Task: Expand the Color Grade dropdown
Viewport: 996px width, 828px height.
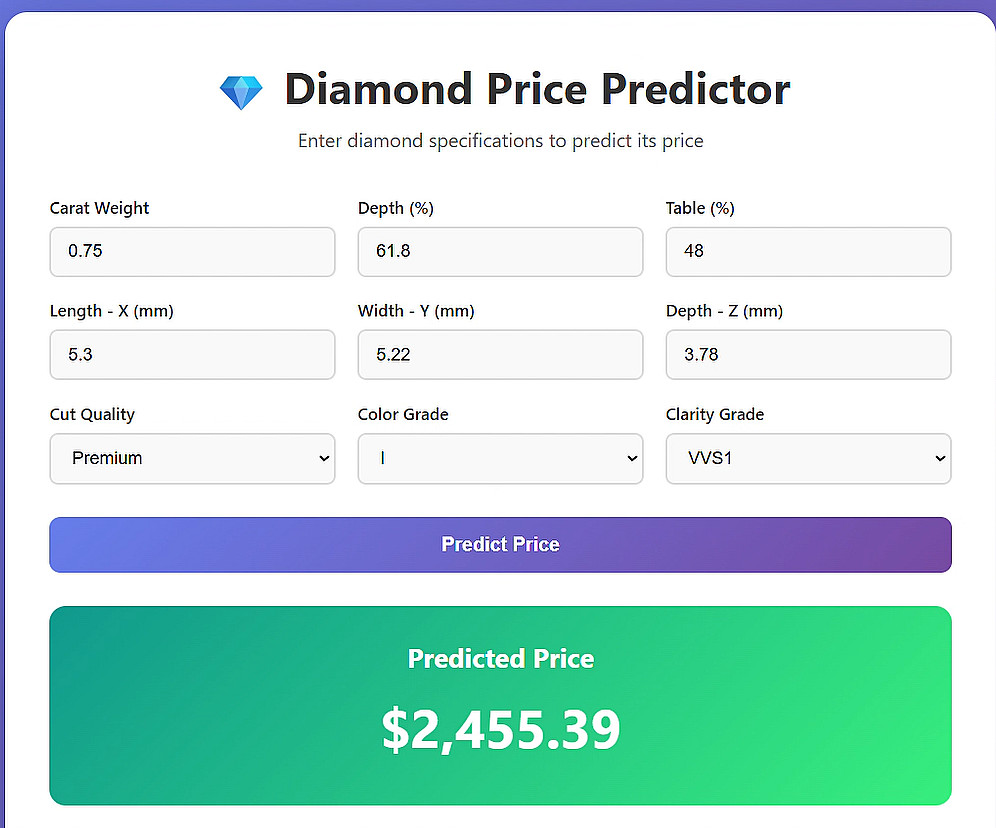Action: coord(500,458)
